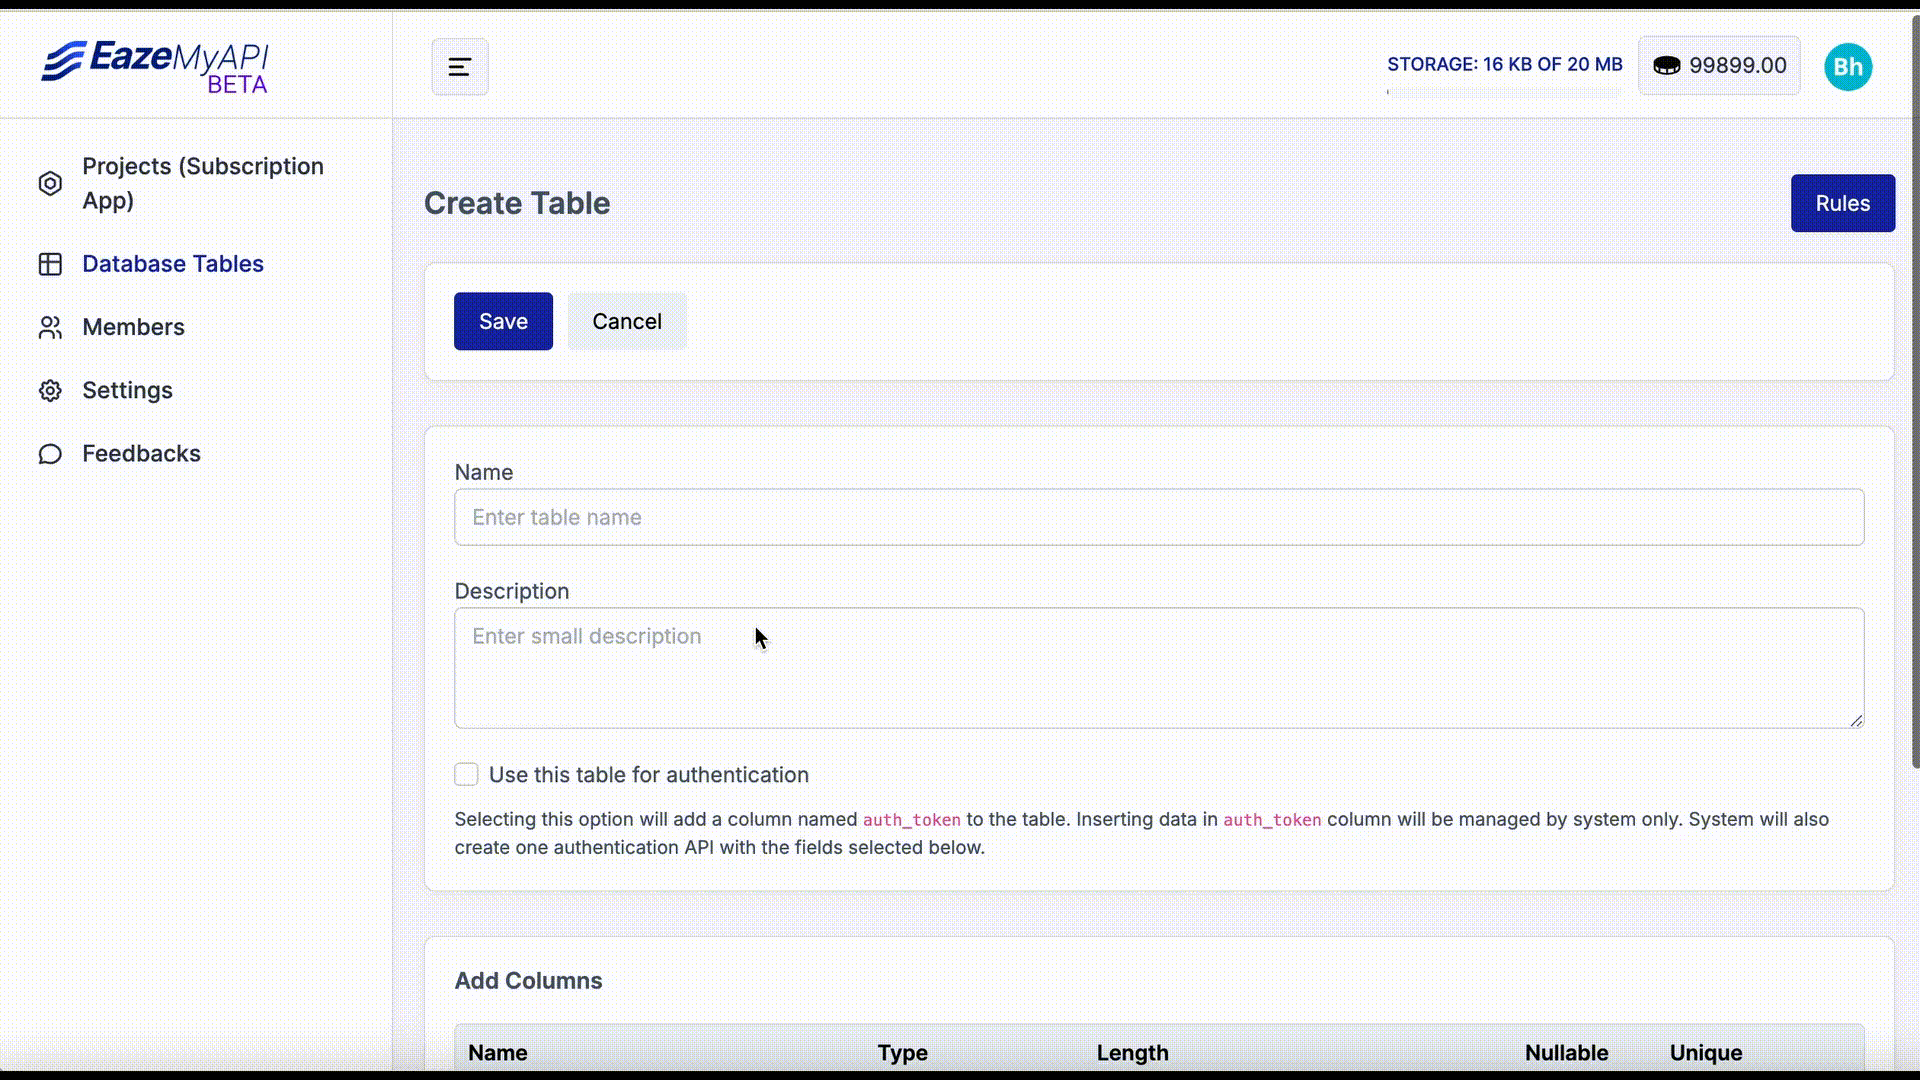Open Database Tables in sidebar
This screenshot has width=1920, height=1080.
coord(173,264)
